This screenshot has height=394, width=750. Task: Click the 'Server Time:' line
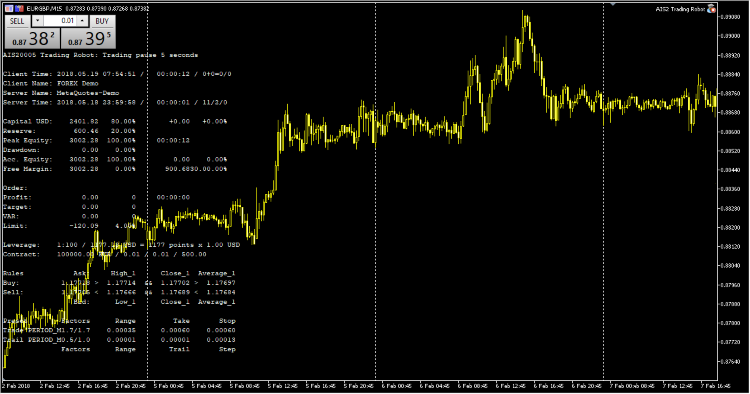[115, 102]
